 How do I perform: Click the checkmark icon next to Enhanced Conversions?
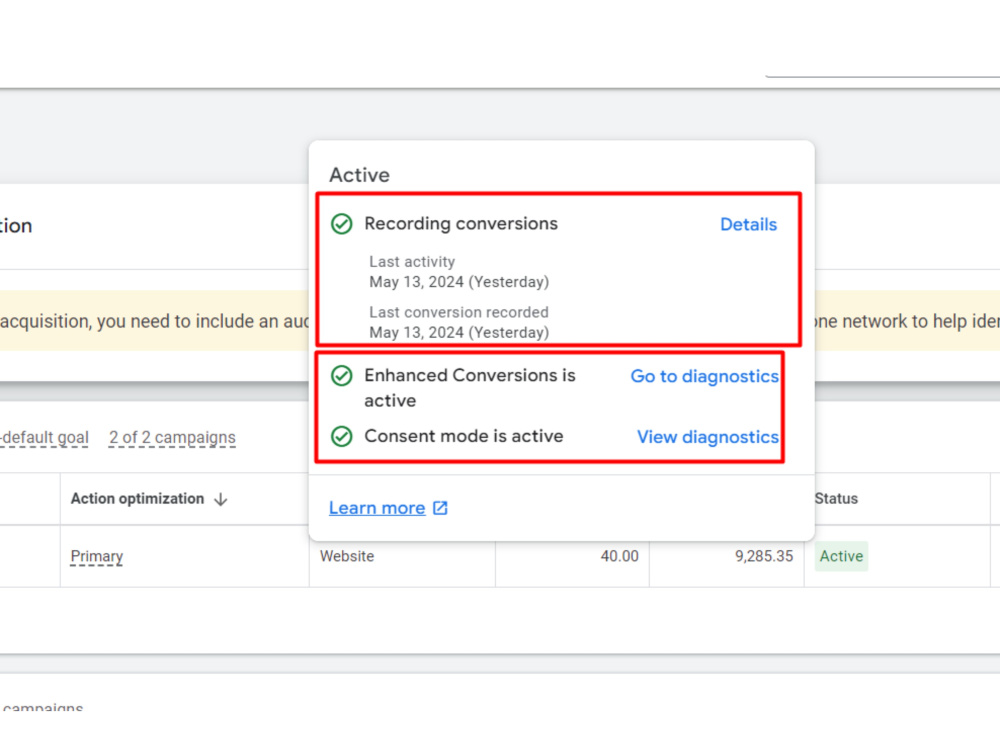[341, 376]
